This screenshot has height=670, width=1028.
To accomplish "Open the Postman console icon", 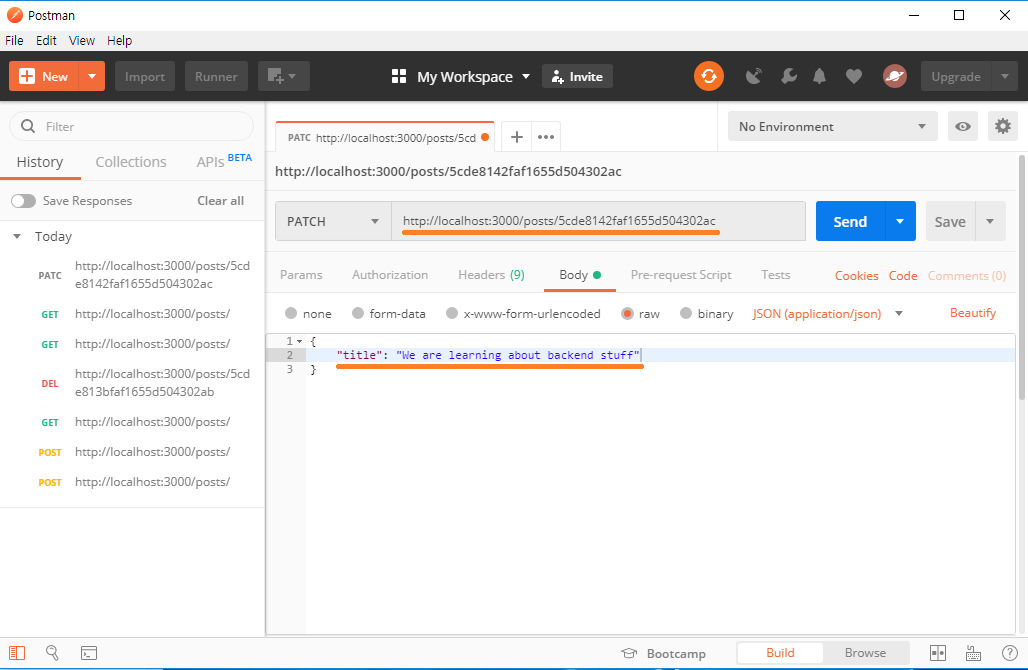I will pos(89,653).
